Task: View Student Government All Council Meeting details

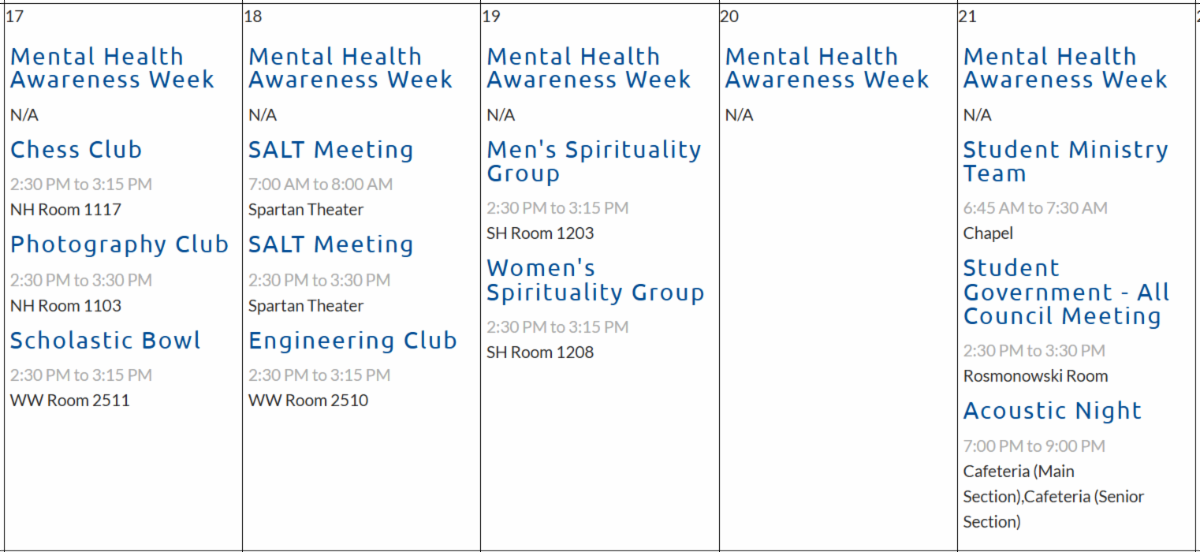Action: pos(1066,293)
